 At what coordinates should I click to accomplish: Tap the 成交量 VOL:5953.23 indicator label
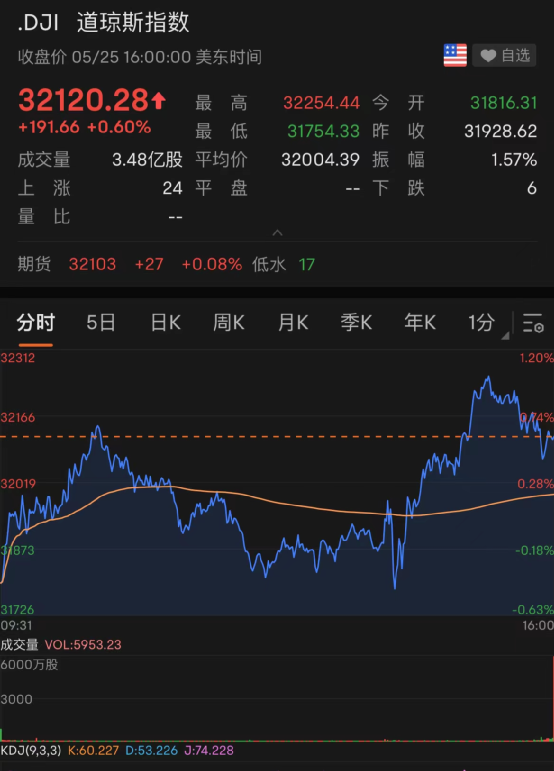(61, 645)
